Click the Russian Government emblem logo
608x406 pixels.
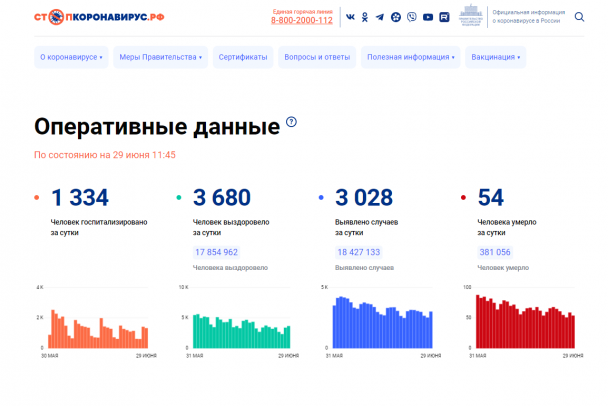click(470, 17)
